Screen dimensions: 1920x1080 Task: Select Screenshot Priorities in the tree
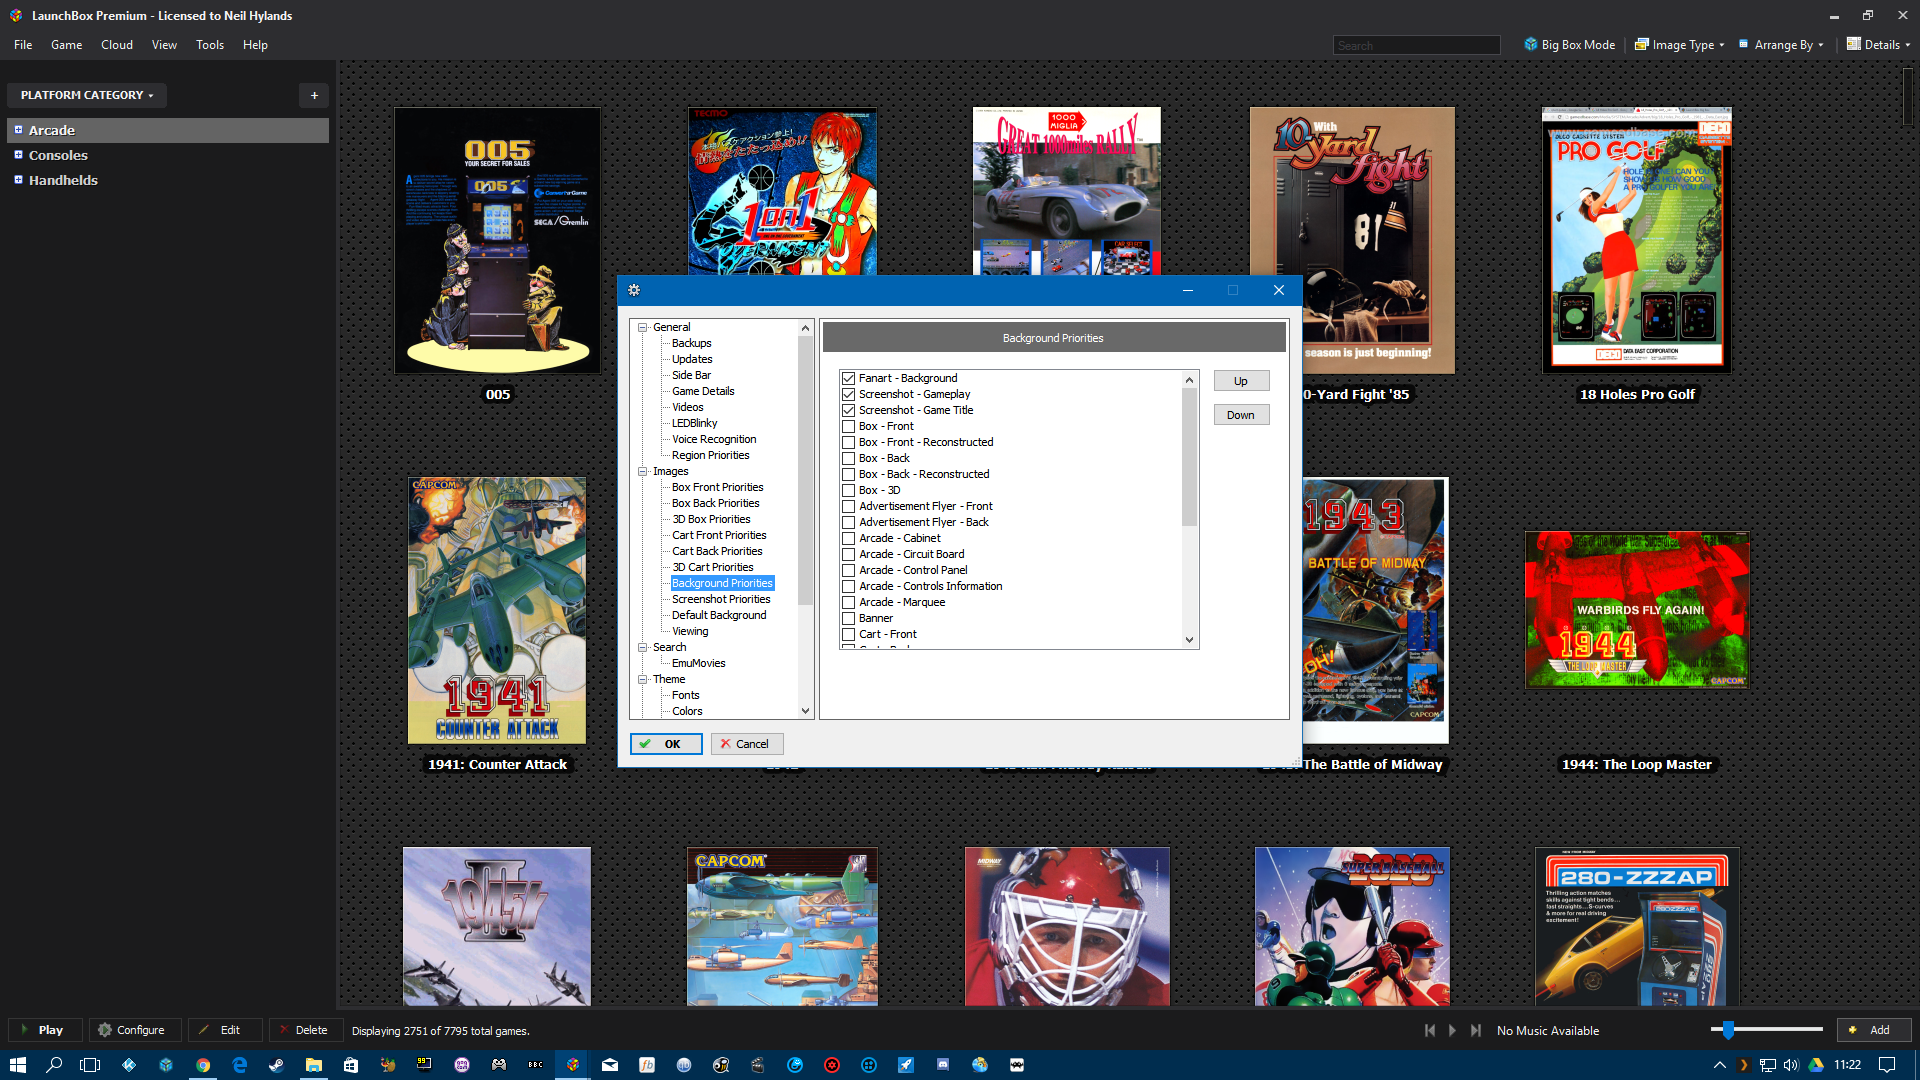pos(721,599)
